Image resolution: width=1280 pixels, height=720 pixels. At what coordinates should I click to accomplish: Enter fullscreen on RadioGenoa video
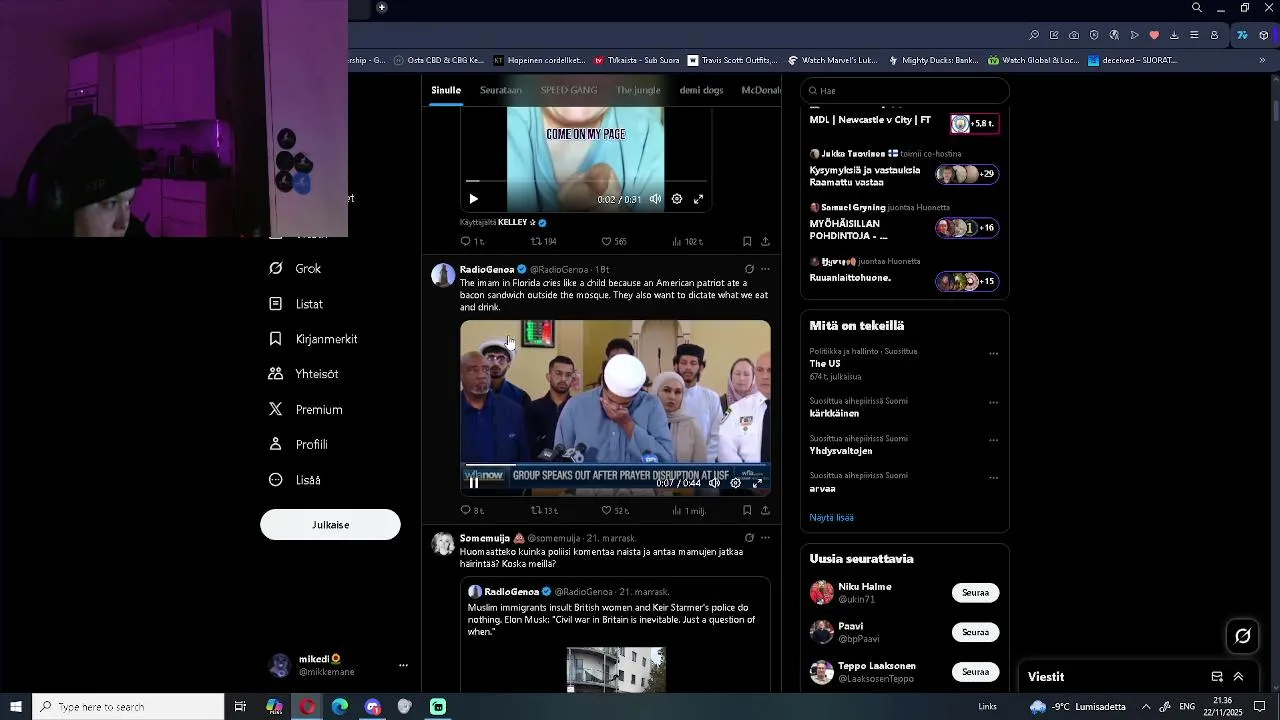click(x=758, y=483)
